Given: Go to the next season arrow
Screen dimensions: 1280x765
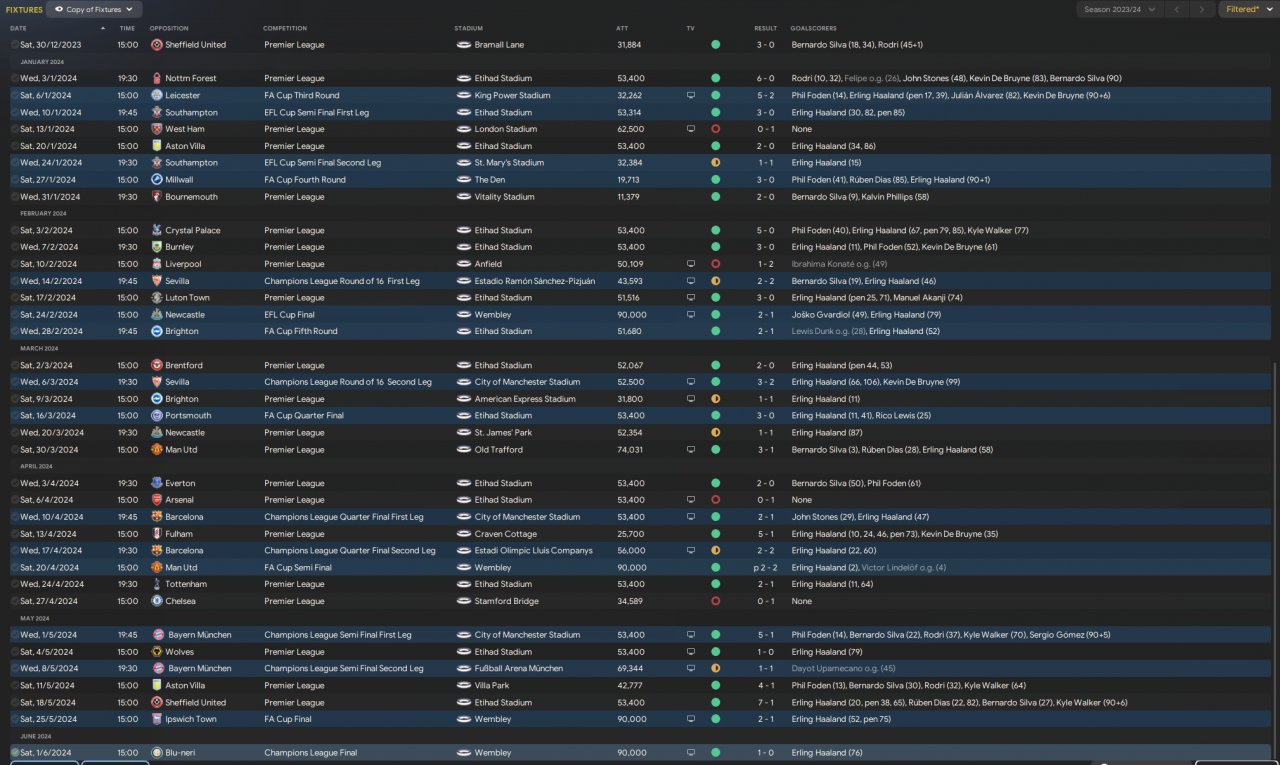Looking at the screenshot, I should pyautogui.click(x=1202, y=9).
